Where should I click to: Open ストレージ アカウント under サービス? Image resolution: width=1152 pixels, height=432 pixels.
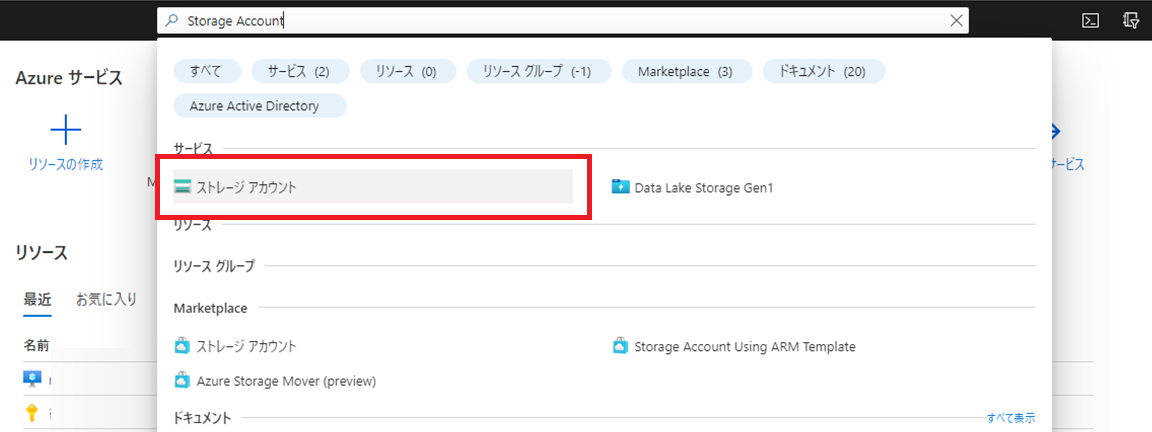point(372,187)
